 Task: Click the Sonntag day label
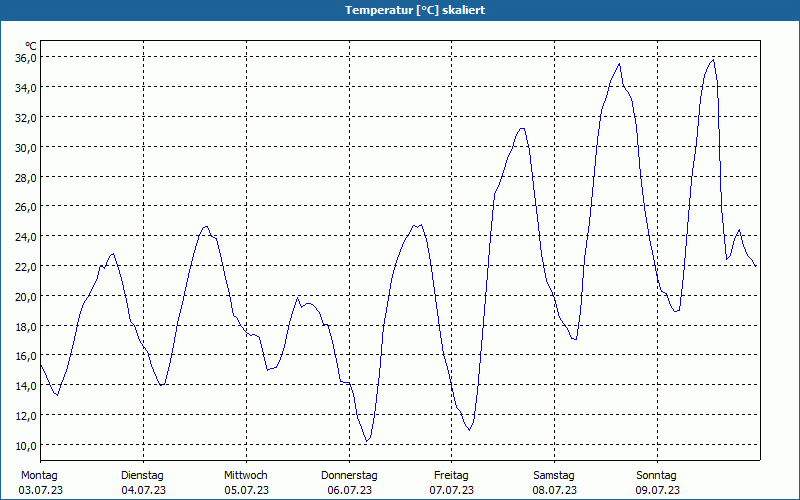point(657,475)
